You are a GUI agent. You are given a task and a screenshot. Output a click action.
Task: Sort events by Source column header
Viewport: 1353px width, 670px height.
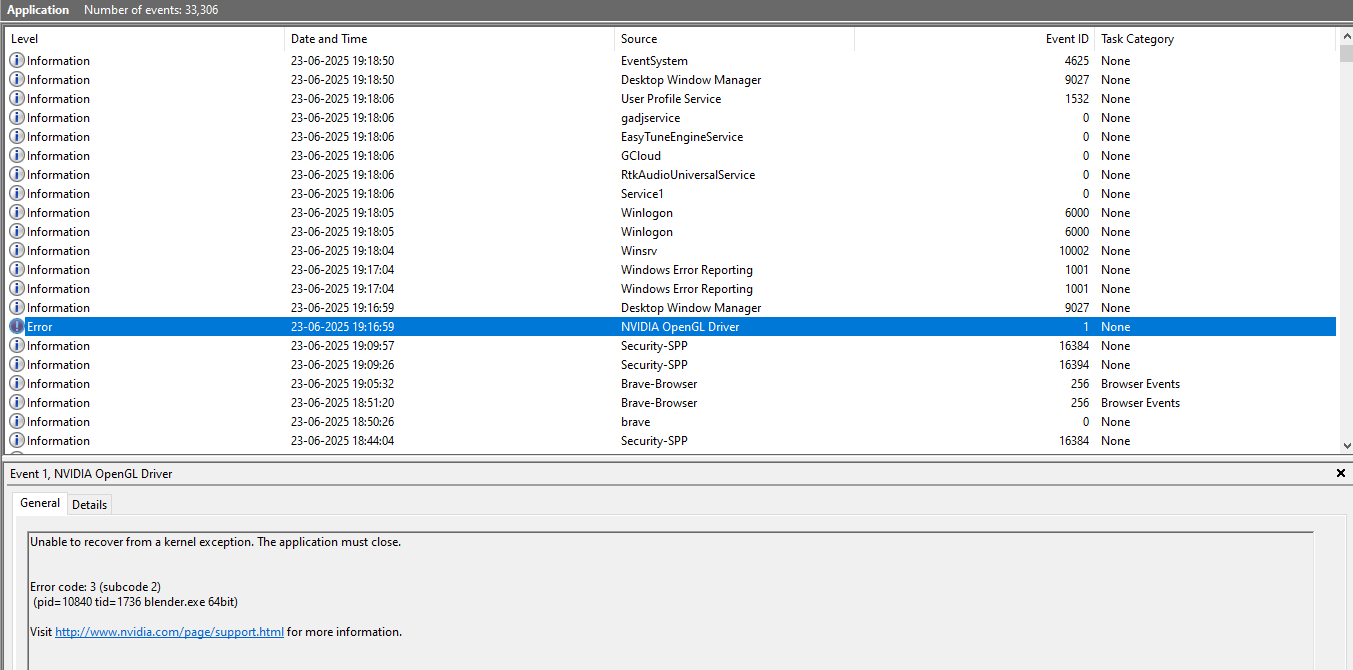(734, 39)
